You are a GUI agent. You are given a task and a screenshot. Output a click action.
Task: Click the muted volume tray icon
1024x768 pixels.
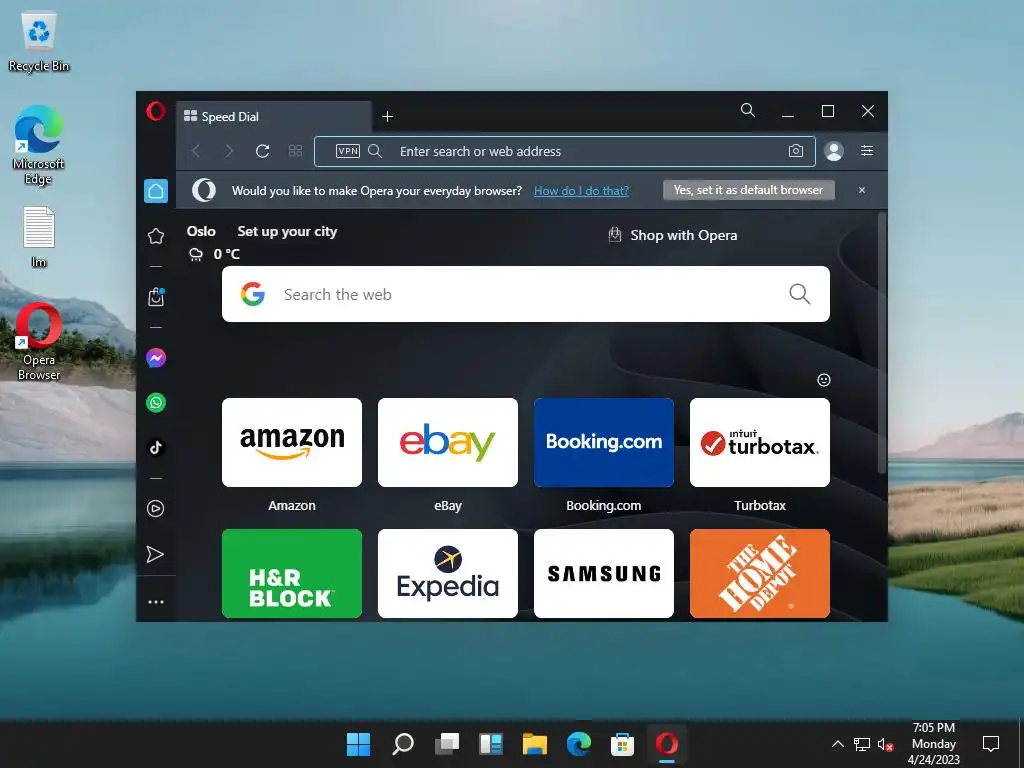[x=886, y=744]
